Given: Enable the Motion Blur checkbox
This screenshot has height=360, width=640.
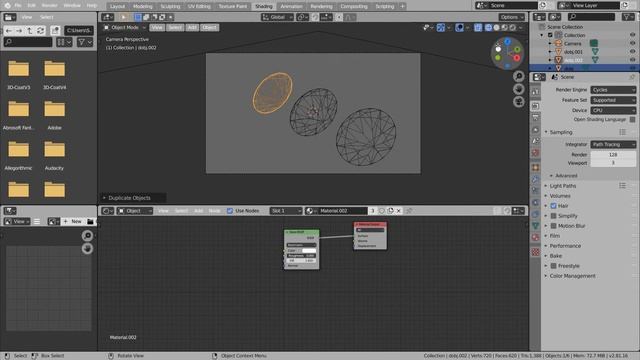Looking at the screenshot, I should (553, 226).
